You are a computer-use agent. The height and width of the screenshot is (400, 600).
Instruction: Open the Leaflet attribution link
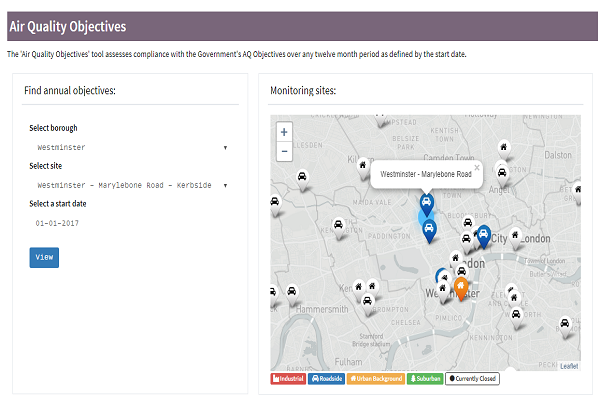[x=568, y=366]
